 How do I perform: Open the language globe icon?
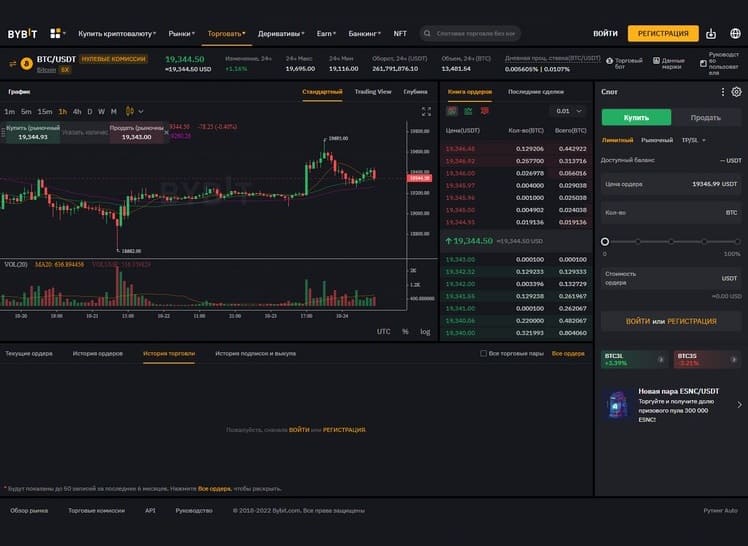(x=735, y=33)
